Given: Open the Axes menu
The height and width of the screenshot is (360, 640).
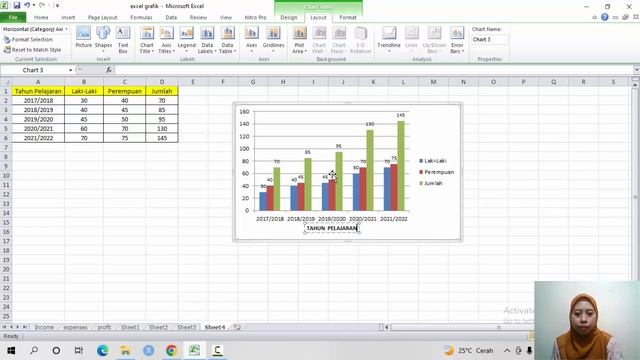Looking at the screenshot, I should tap(251, 39).
